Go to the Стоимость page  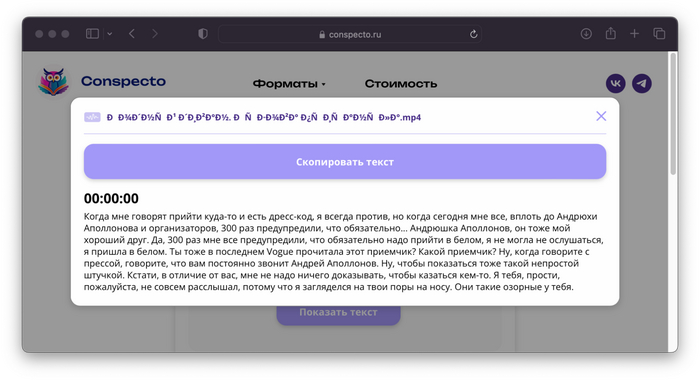[400, 84]
